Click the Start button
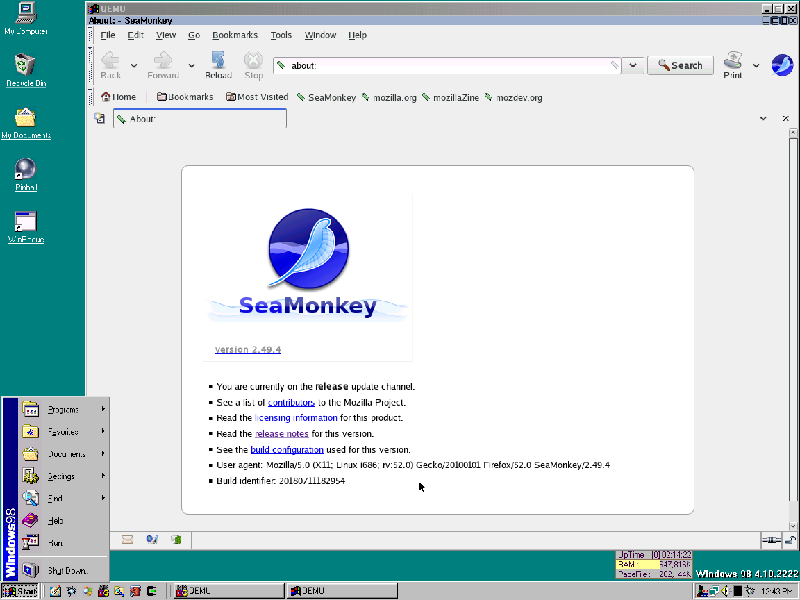The image size is (800, 600). point(20,591)
